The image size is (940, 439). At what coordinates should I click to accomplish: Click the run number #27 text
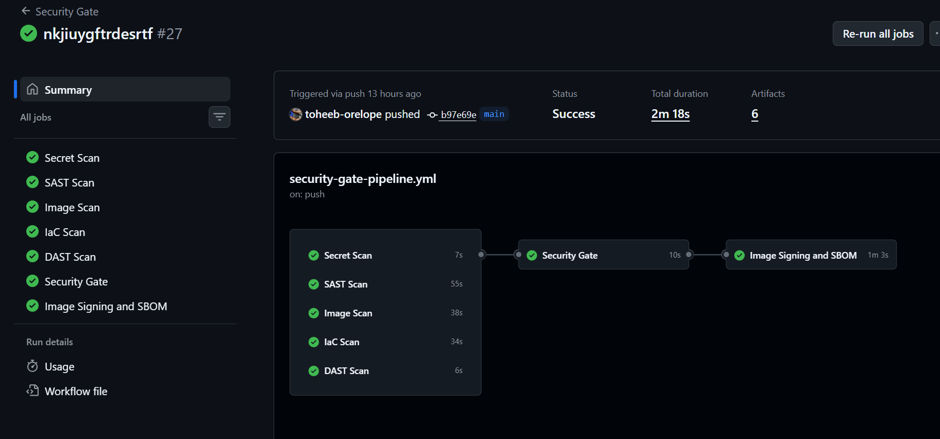pyautogui.click(x=170, y=34)
